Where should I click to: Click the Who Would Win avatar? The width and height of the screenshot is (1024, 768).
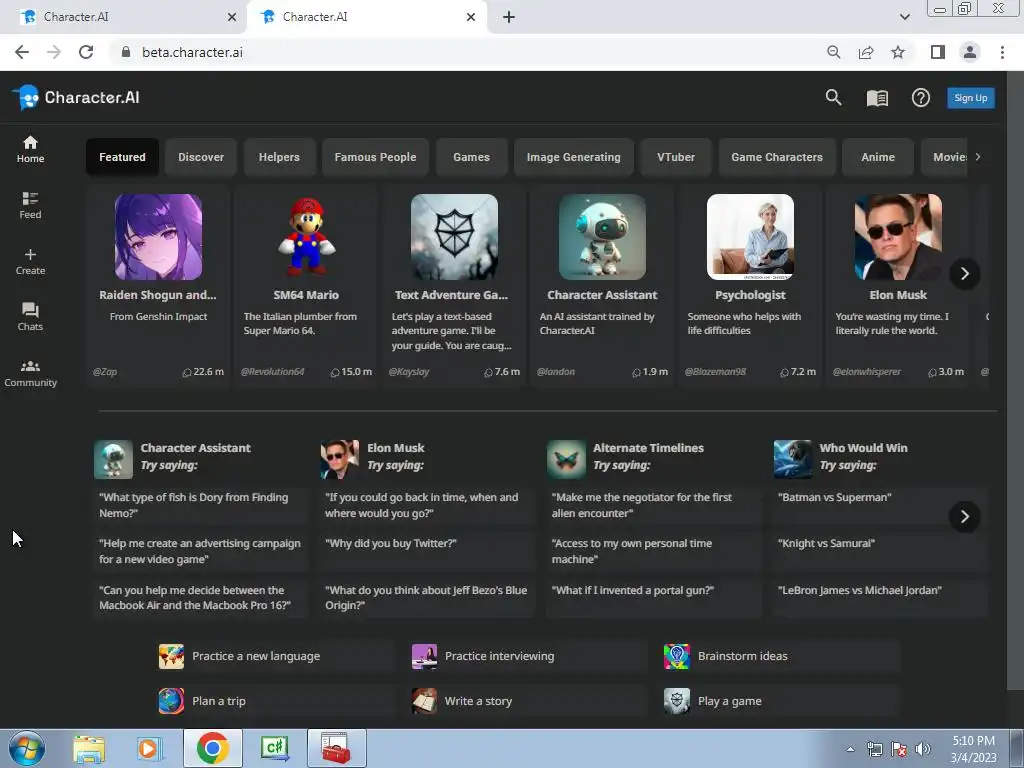[x=793, y=459]
